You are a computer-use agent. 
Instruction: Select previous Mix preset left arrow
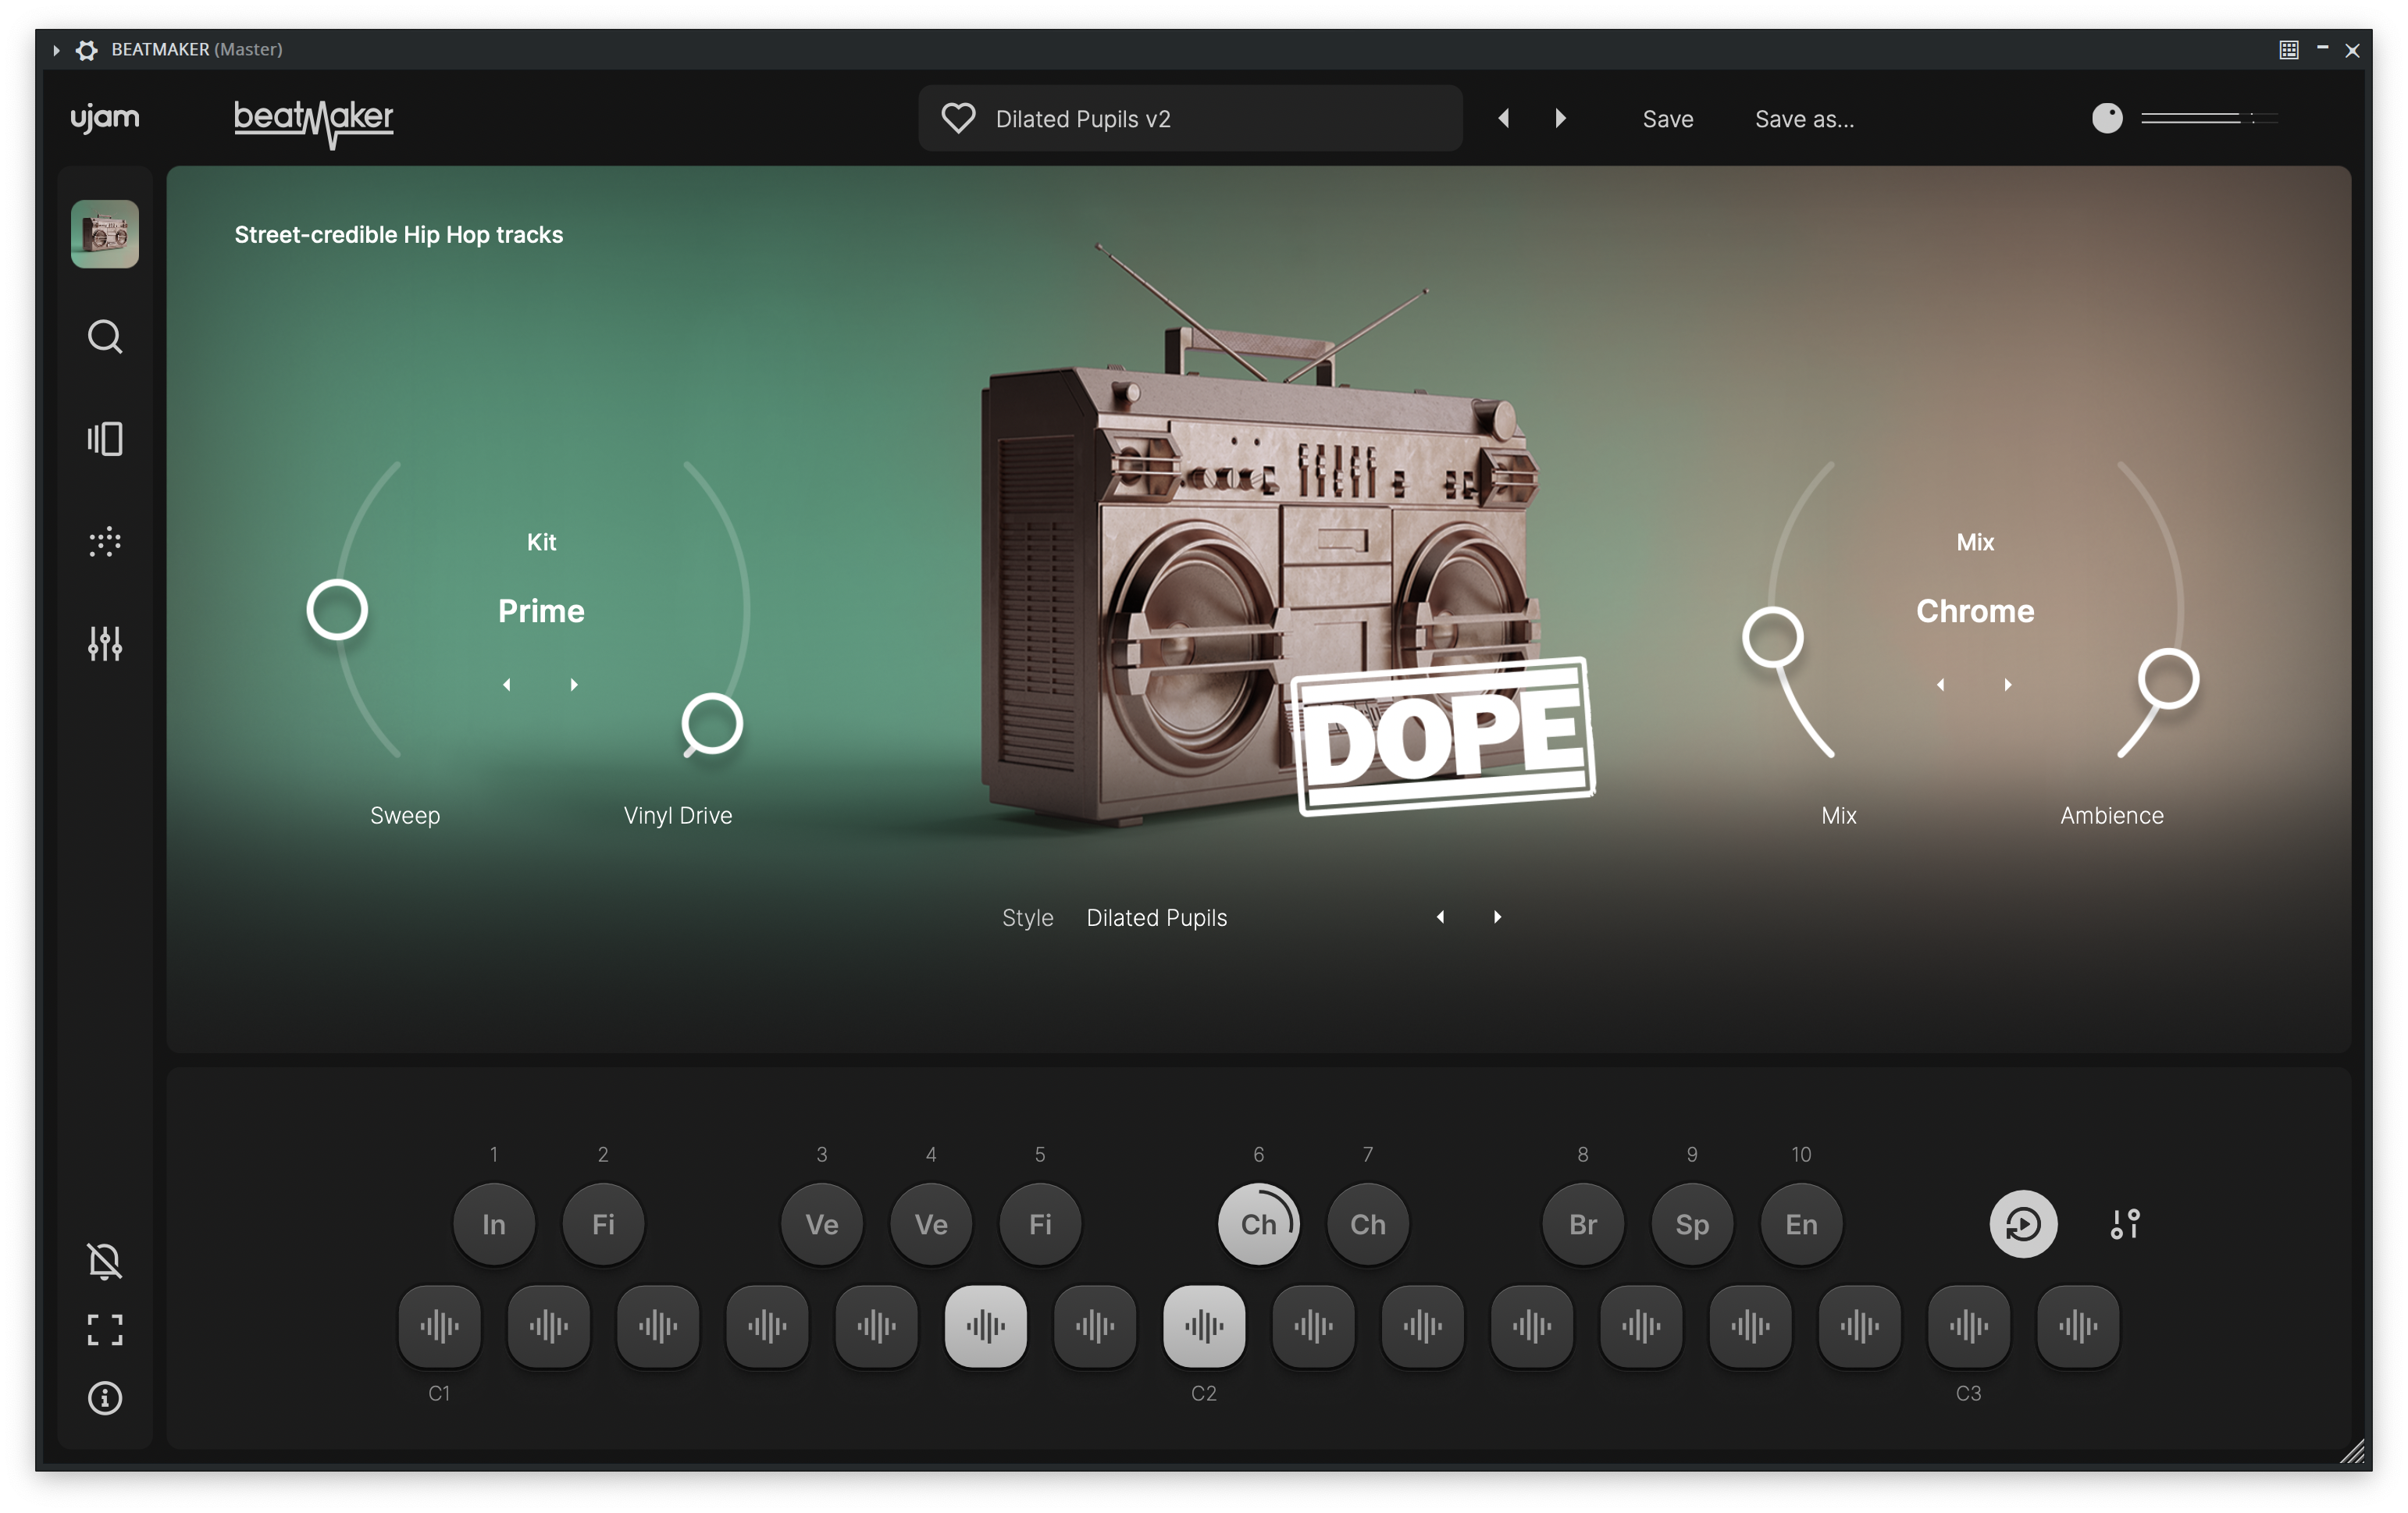pyautogui.click(x=1941, y=685)
